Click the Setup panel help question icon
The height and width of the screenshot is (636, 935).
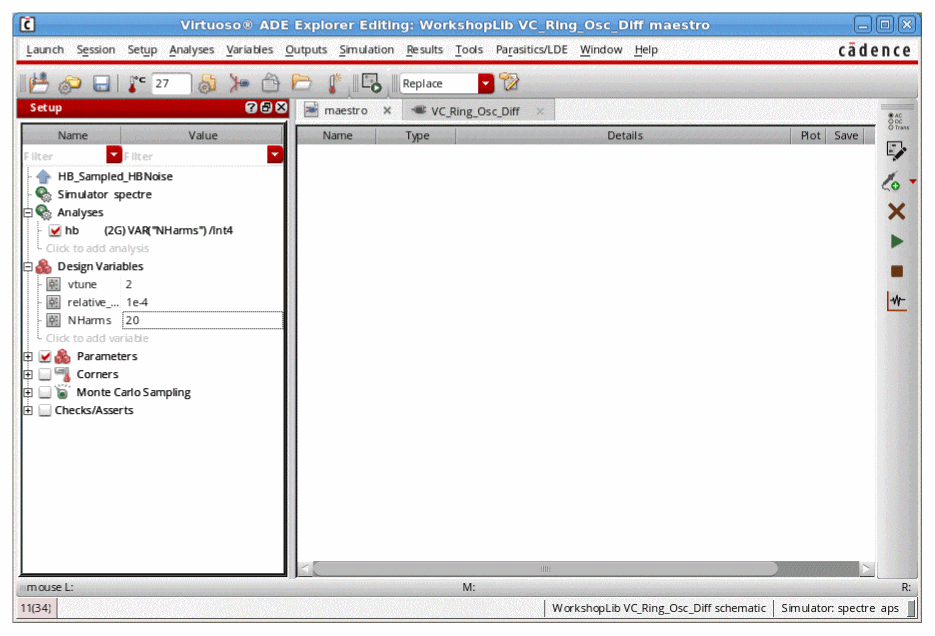251,107
